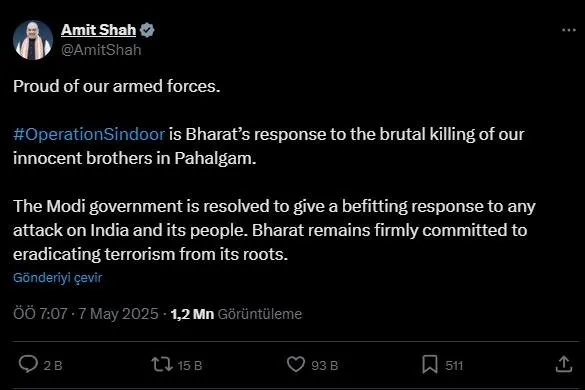The height and width of the screenshot is (390, 585).
Task: Bookmark this post with the bookmark icon
Action: pos(430,364)
